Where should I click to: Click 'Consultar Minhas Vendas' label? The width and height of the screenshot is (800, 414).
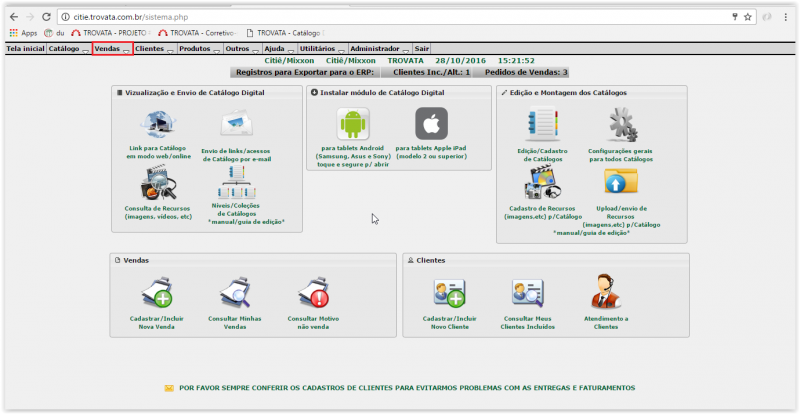tap(235, 323)
